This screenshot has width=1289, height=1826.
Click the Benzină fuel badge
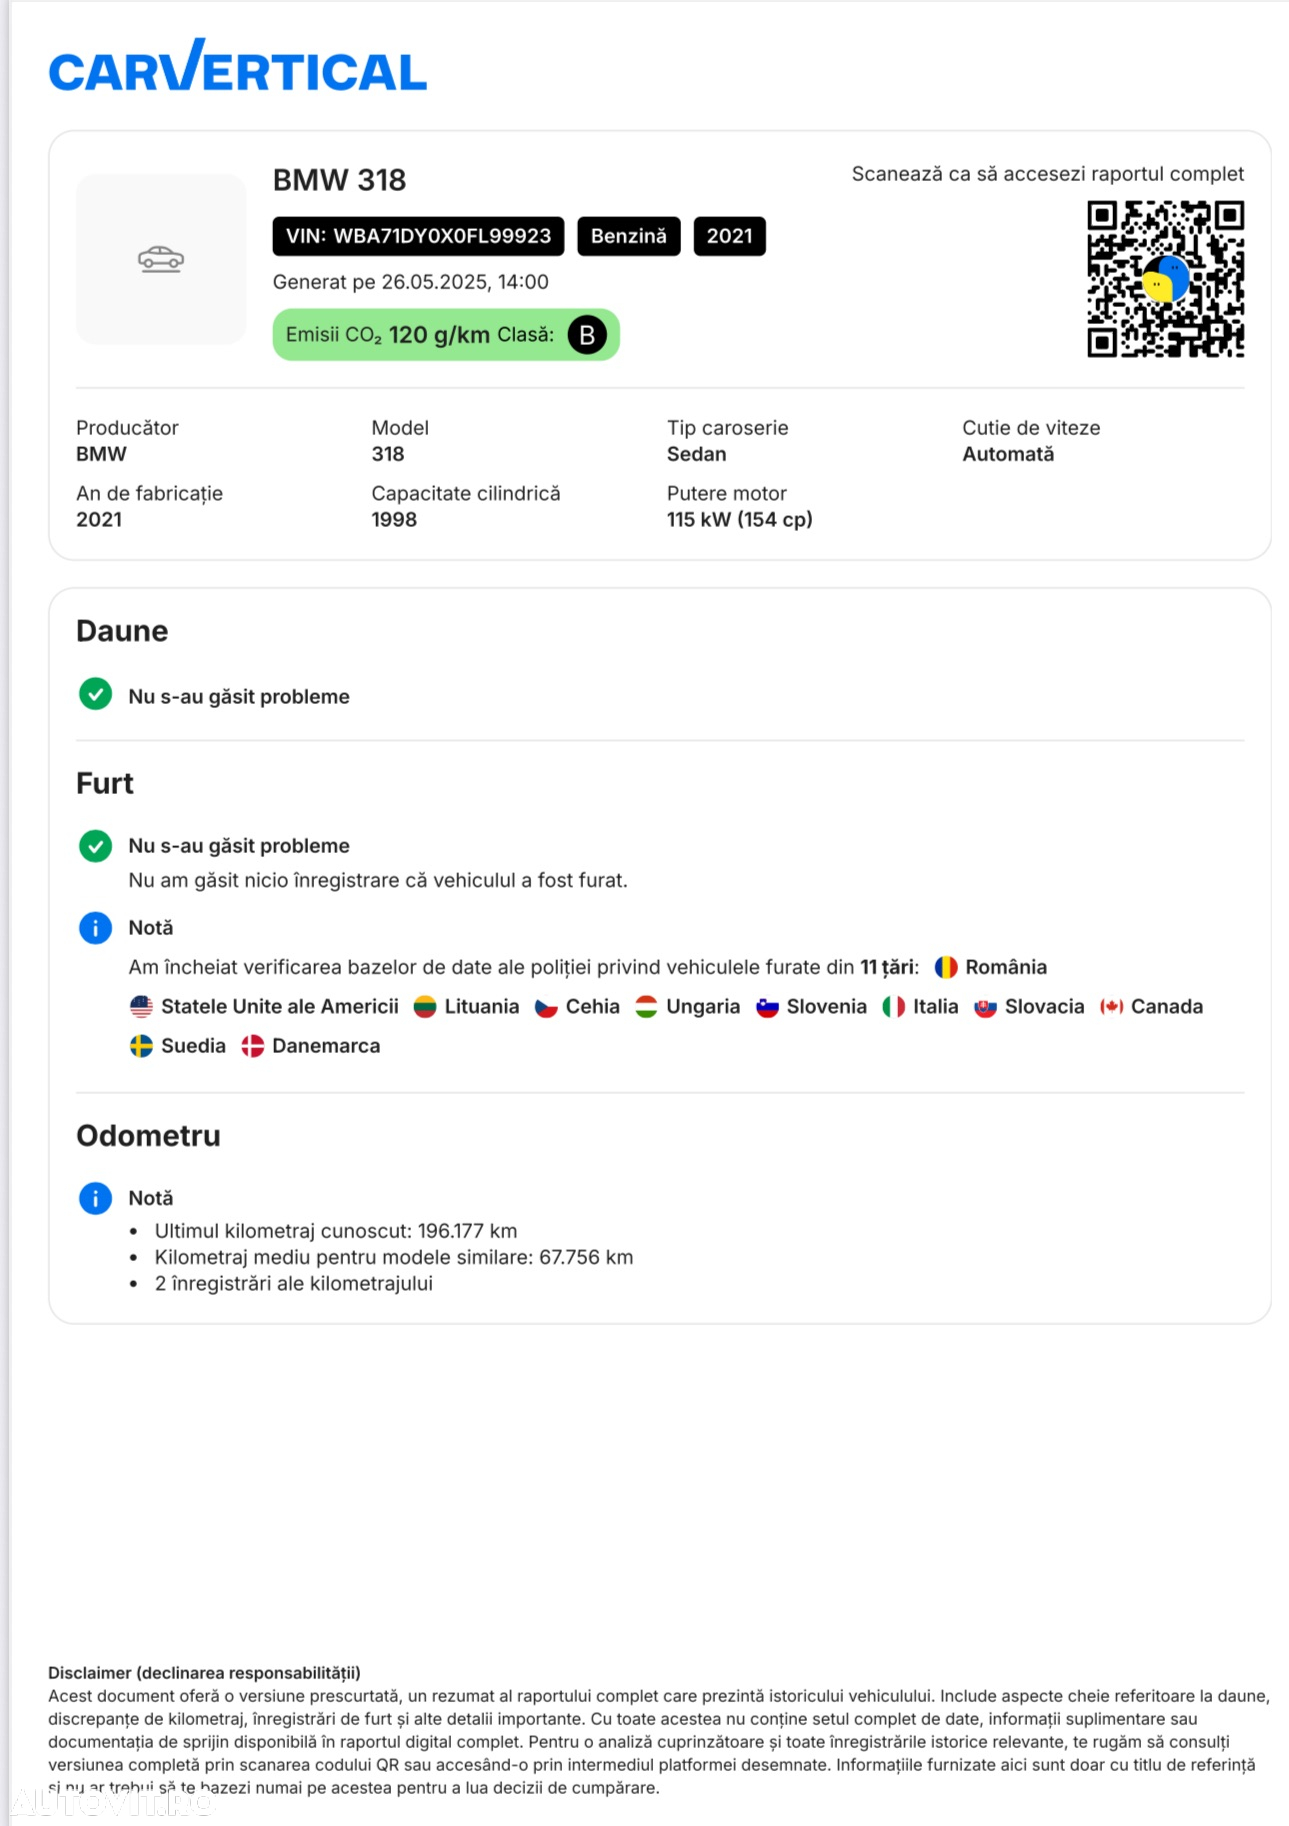tap(629, 236)
